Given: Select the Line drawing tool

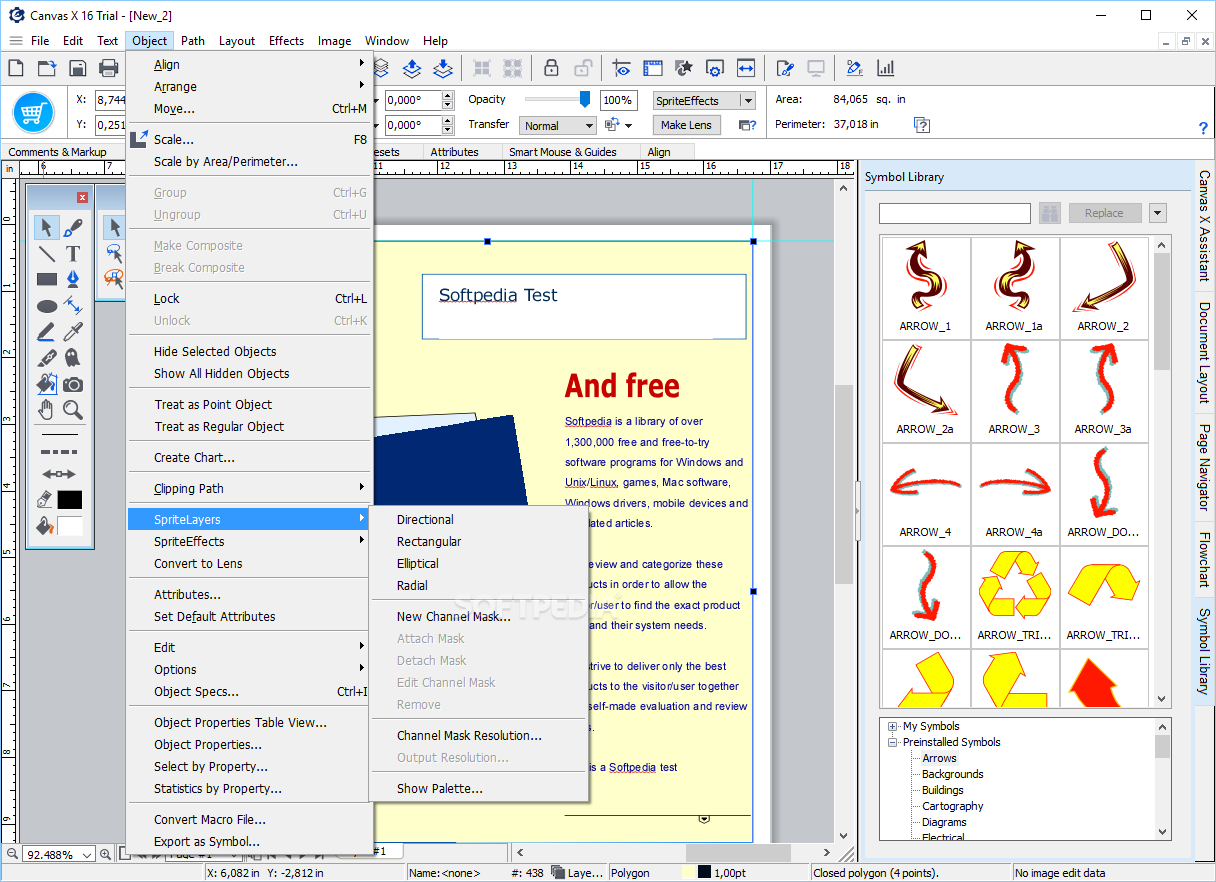Looking at the screenshot, I should [46, 253].
